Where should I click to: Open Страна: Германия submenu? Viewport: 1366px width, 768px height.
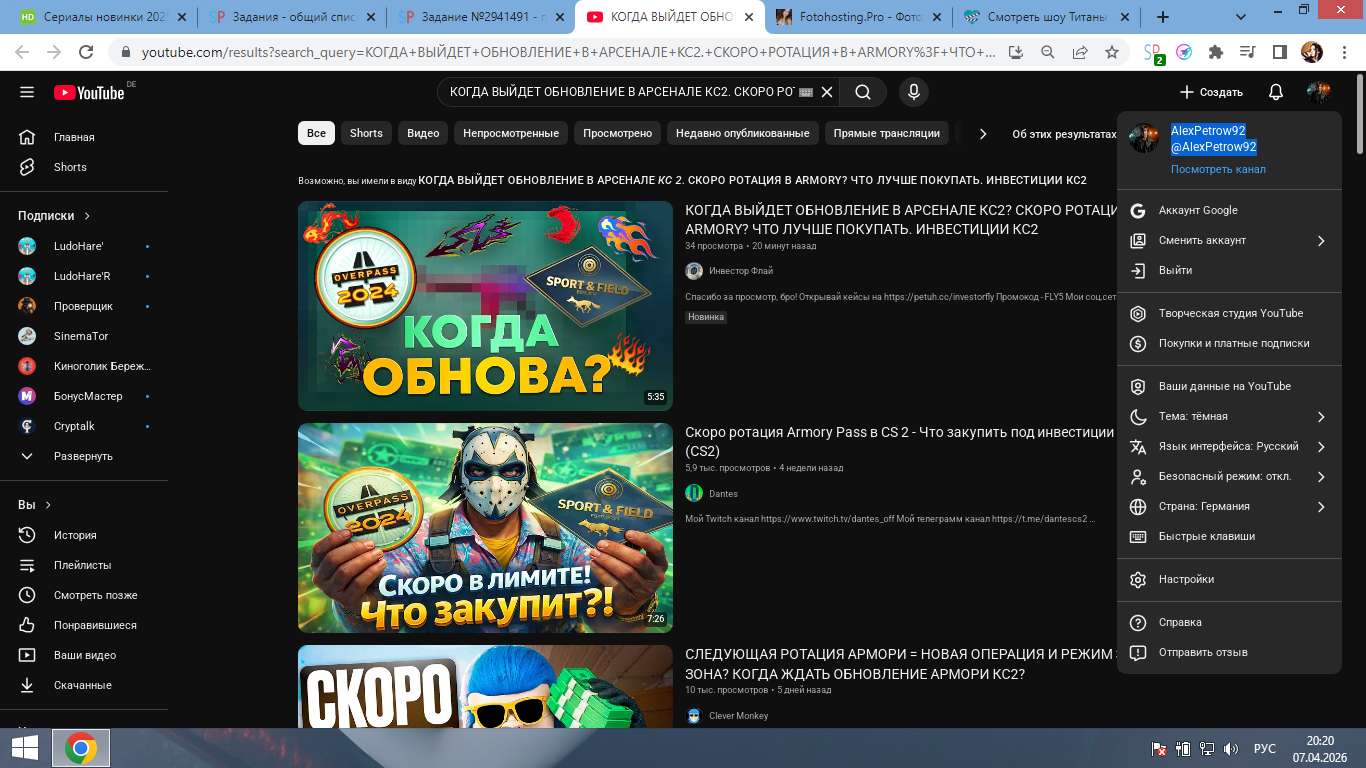[1229, 506]
